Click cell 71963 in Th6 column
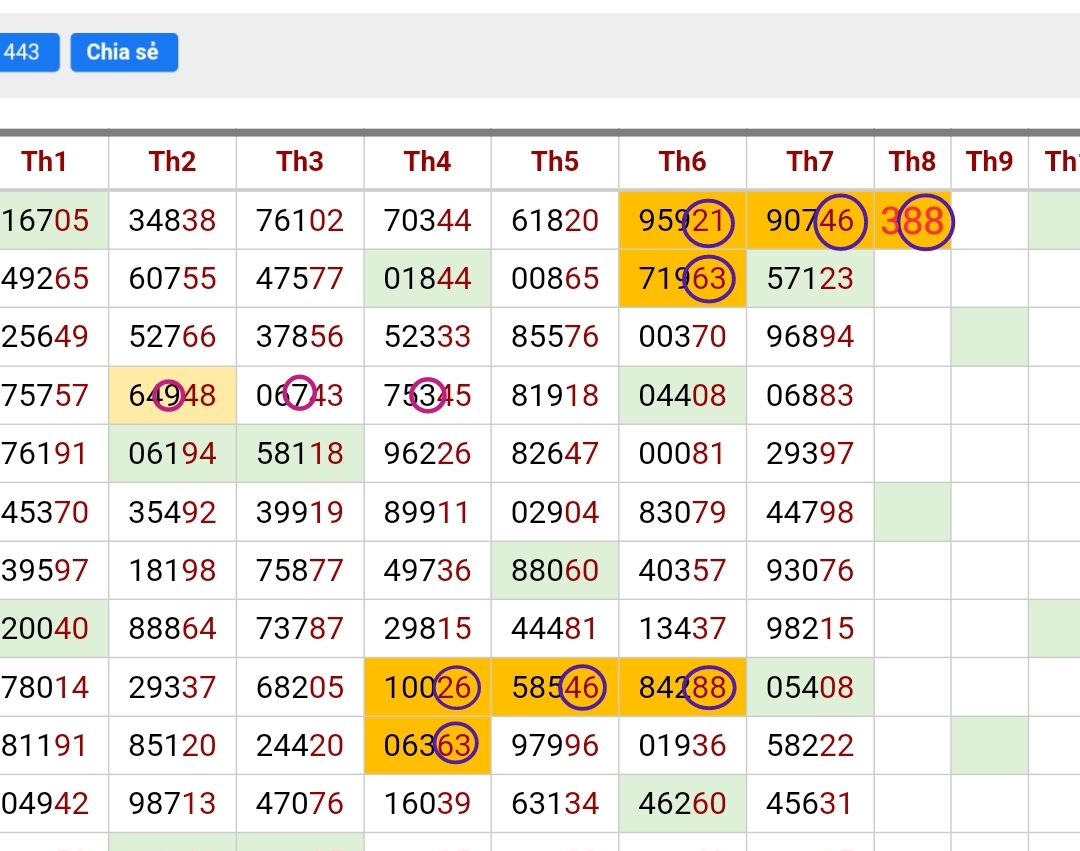This screenshot has height=851, width=1080. click(683, 279)
